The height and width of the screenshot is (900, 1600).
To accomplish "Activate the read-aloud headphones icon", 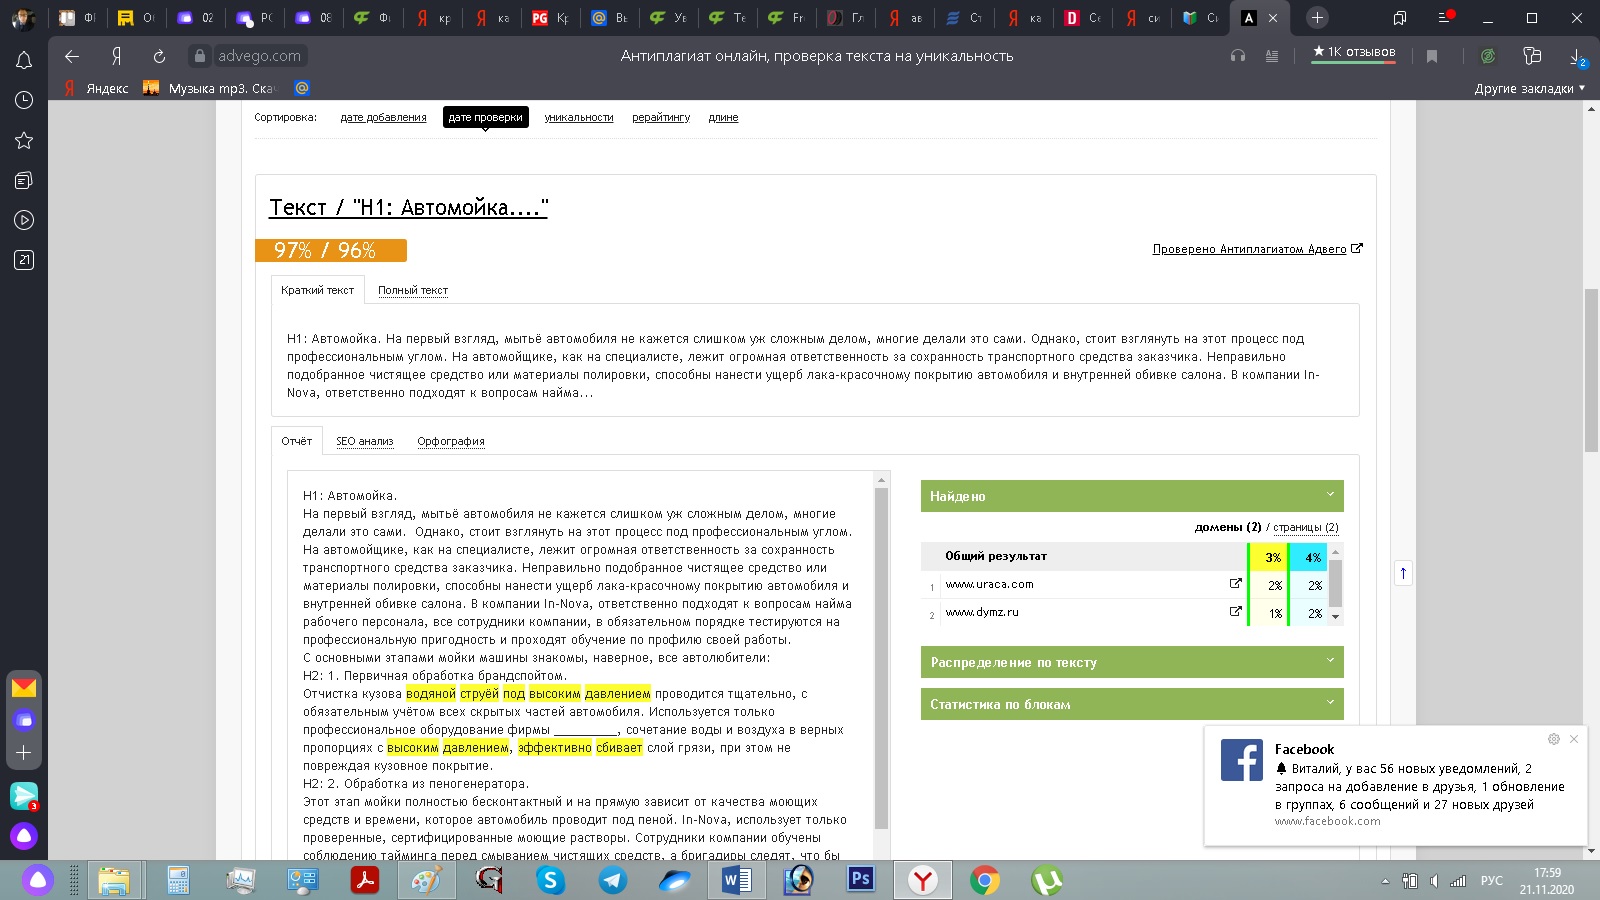I will (1238, 56).
